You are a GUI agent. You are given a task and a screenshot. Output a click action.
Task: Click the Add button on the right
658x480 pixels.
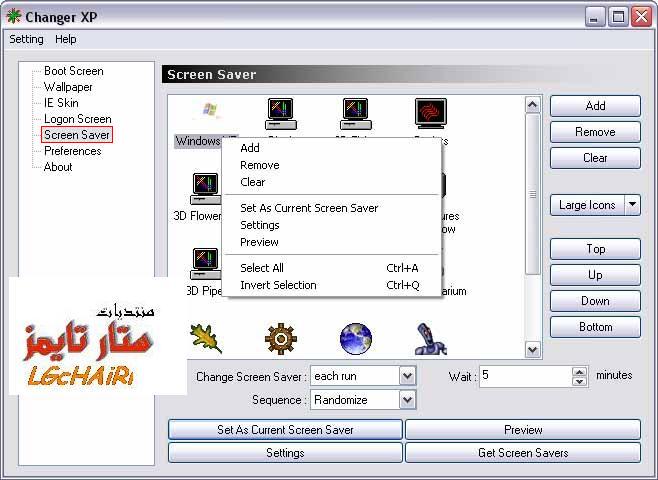595,106
